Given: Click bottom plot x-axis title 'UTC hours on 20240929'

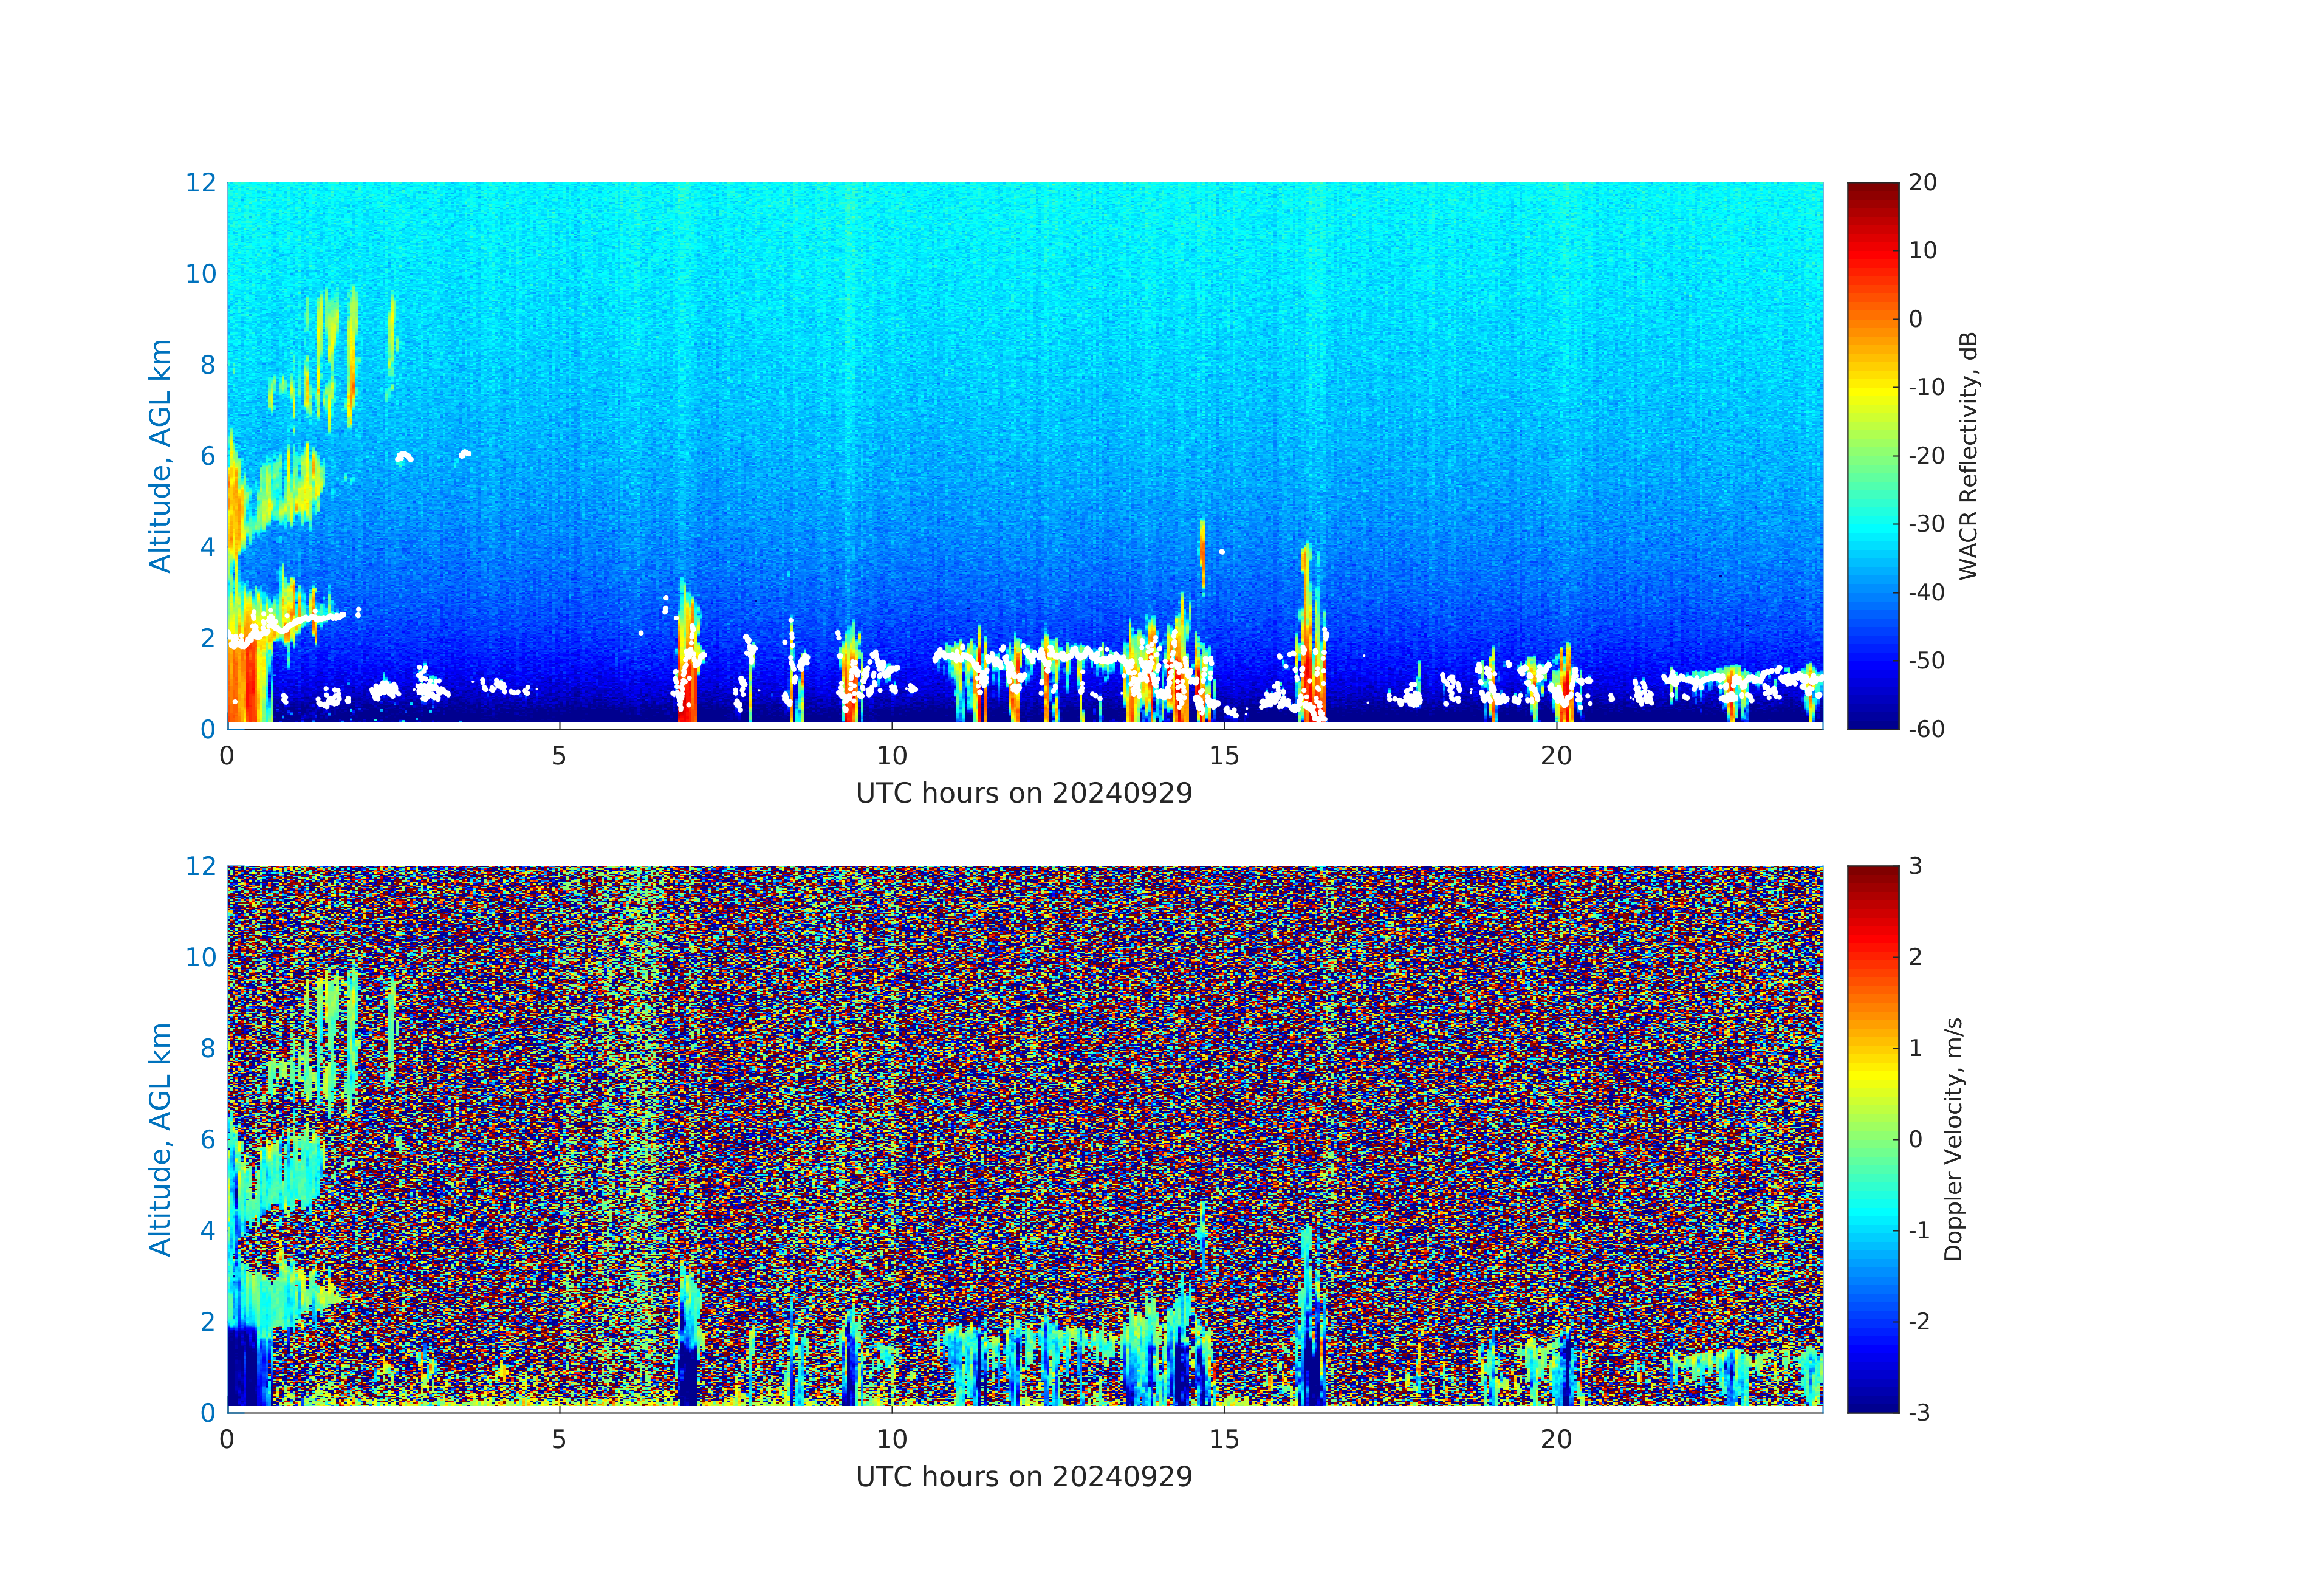Looking at the screenshot, I should (x=1024, y=1476).
